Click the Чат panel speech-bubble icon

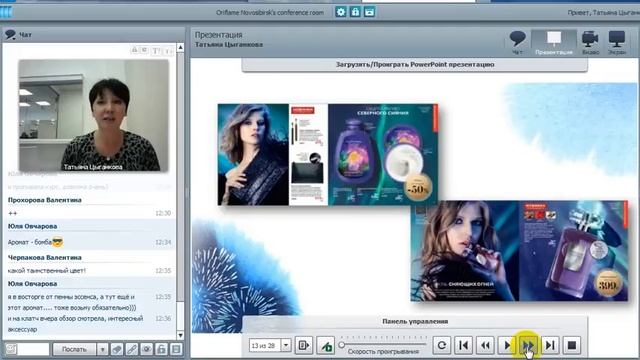pyautogui.click(x=10, y=35)
